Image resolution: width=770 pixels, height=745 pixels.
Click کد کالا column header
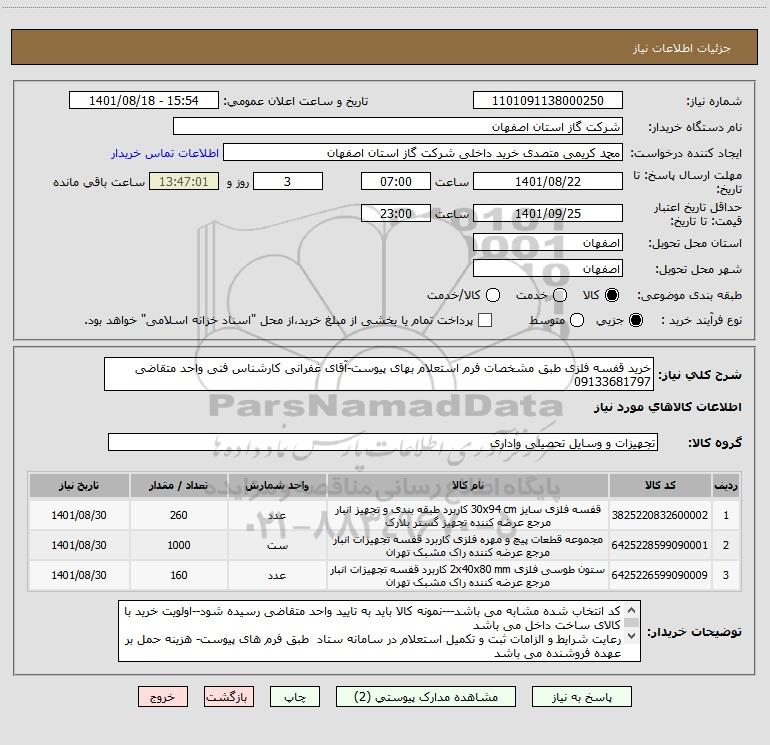point(660,485)
